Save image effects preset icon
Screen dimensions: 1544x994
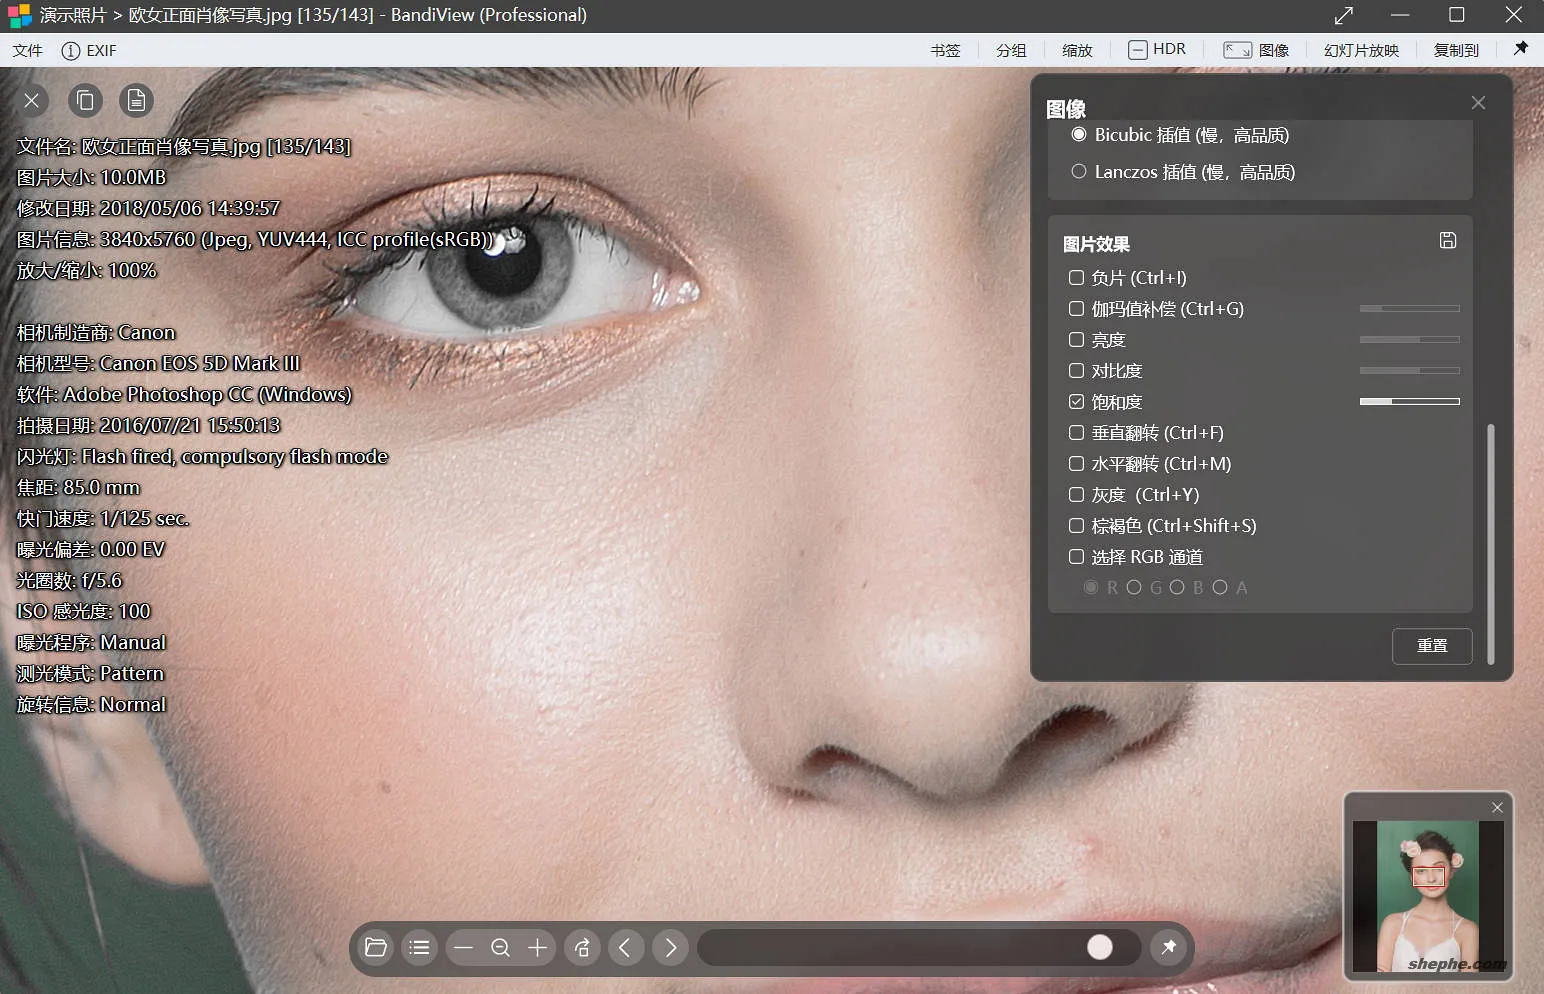pos(1447,240)
